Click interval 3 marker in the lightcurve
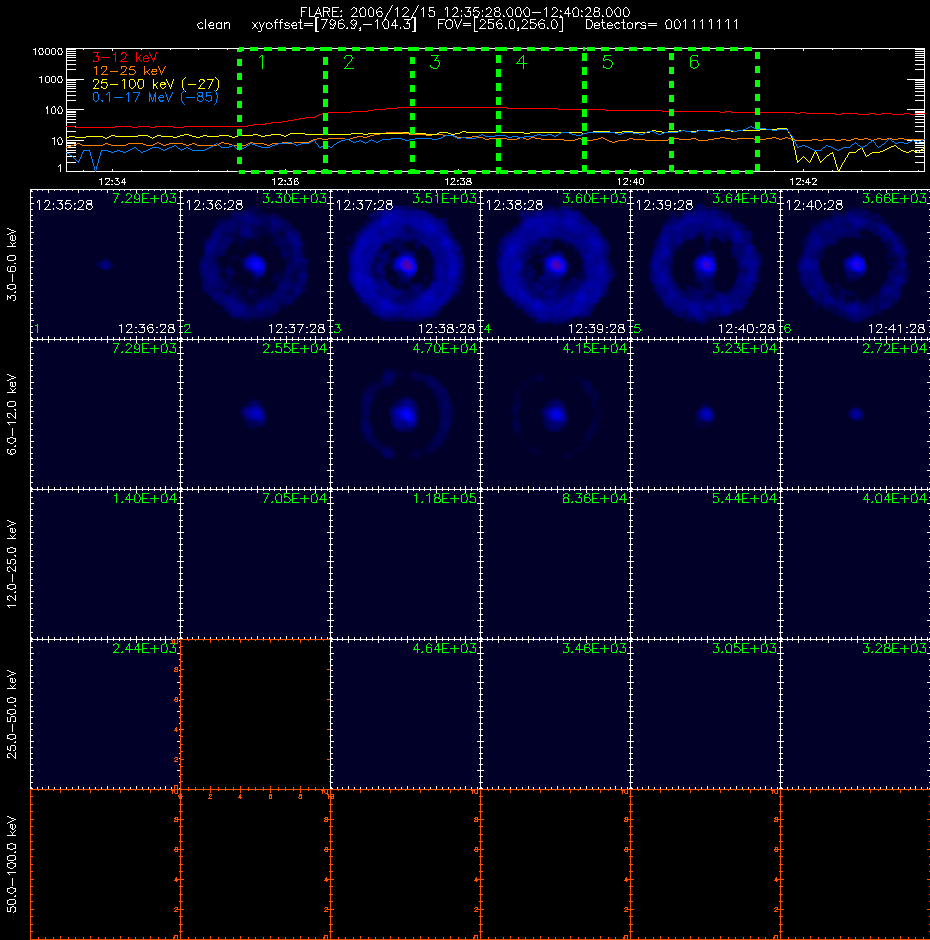 (435, 62)
